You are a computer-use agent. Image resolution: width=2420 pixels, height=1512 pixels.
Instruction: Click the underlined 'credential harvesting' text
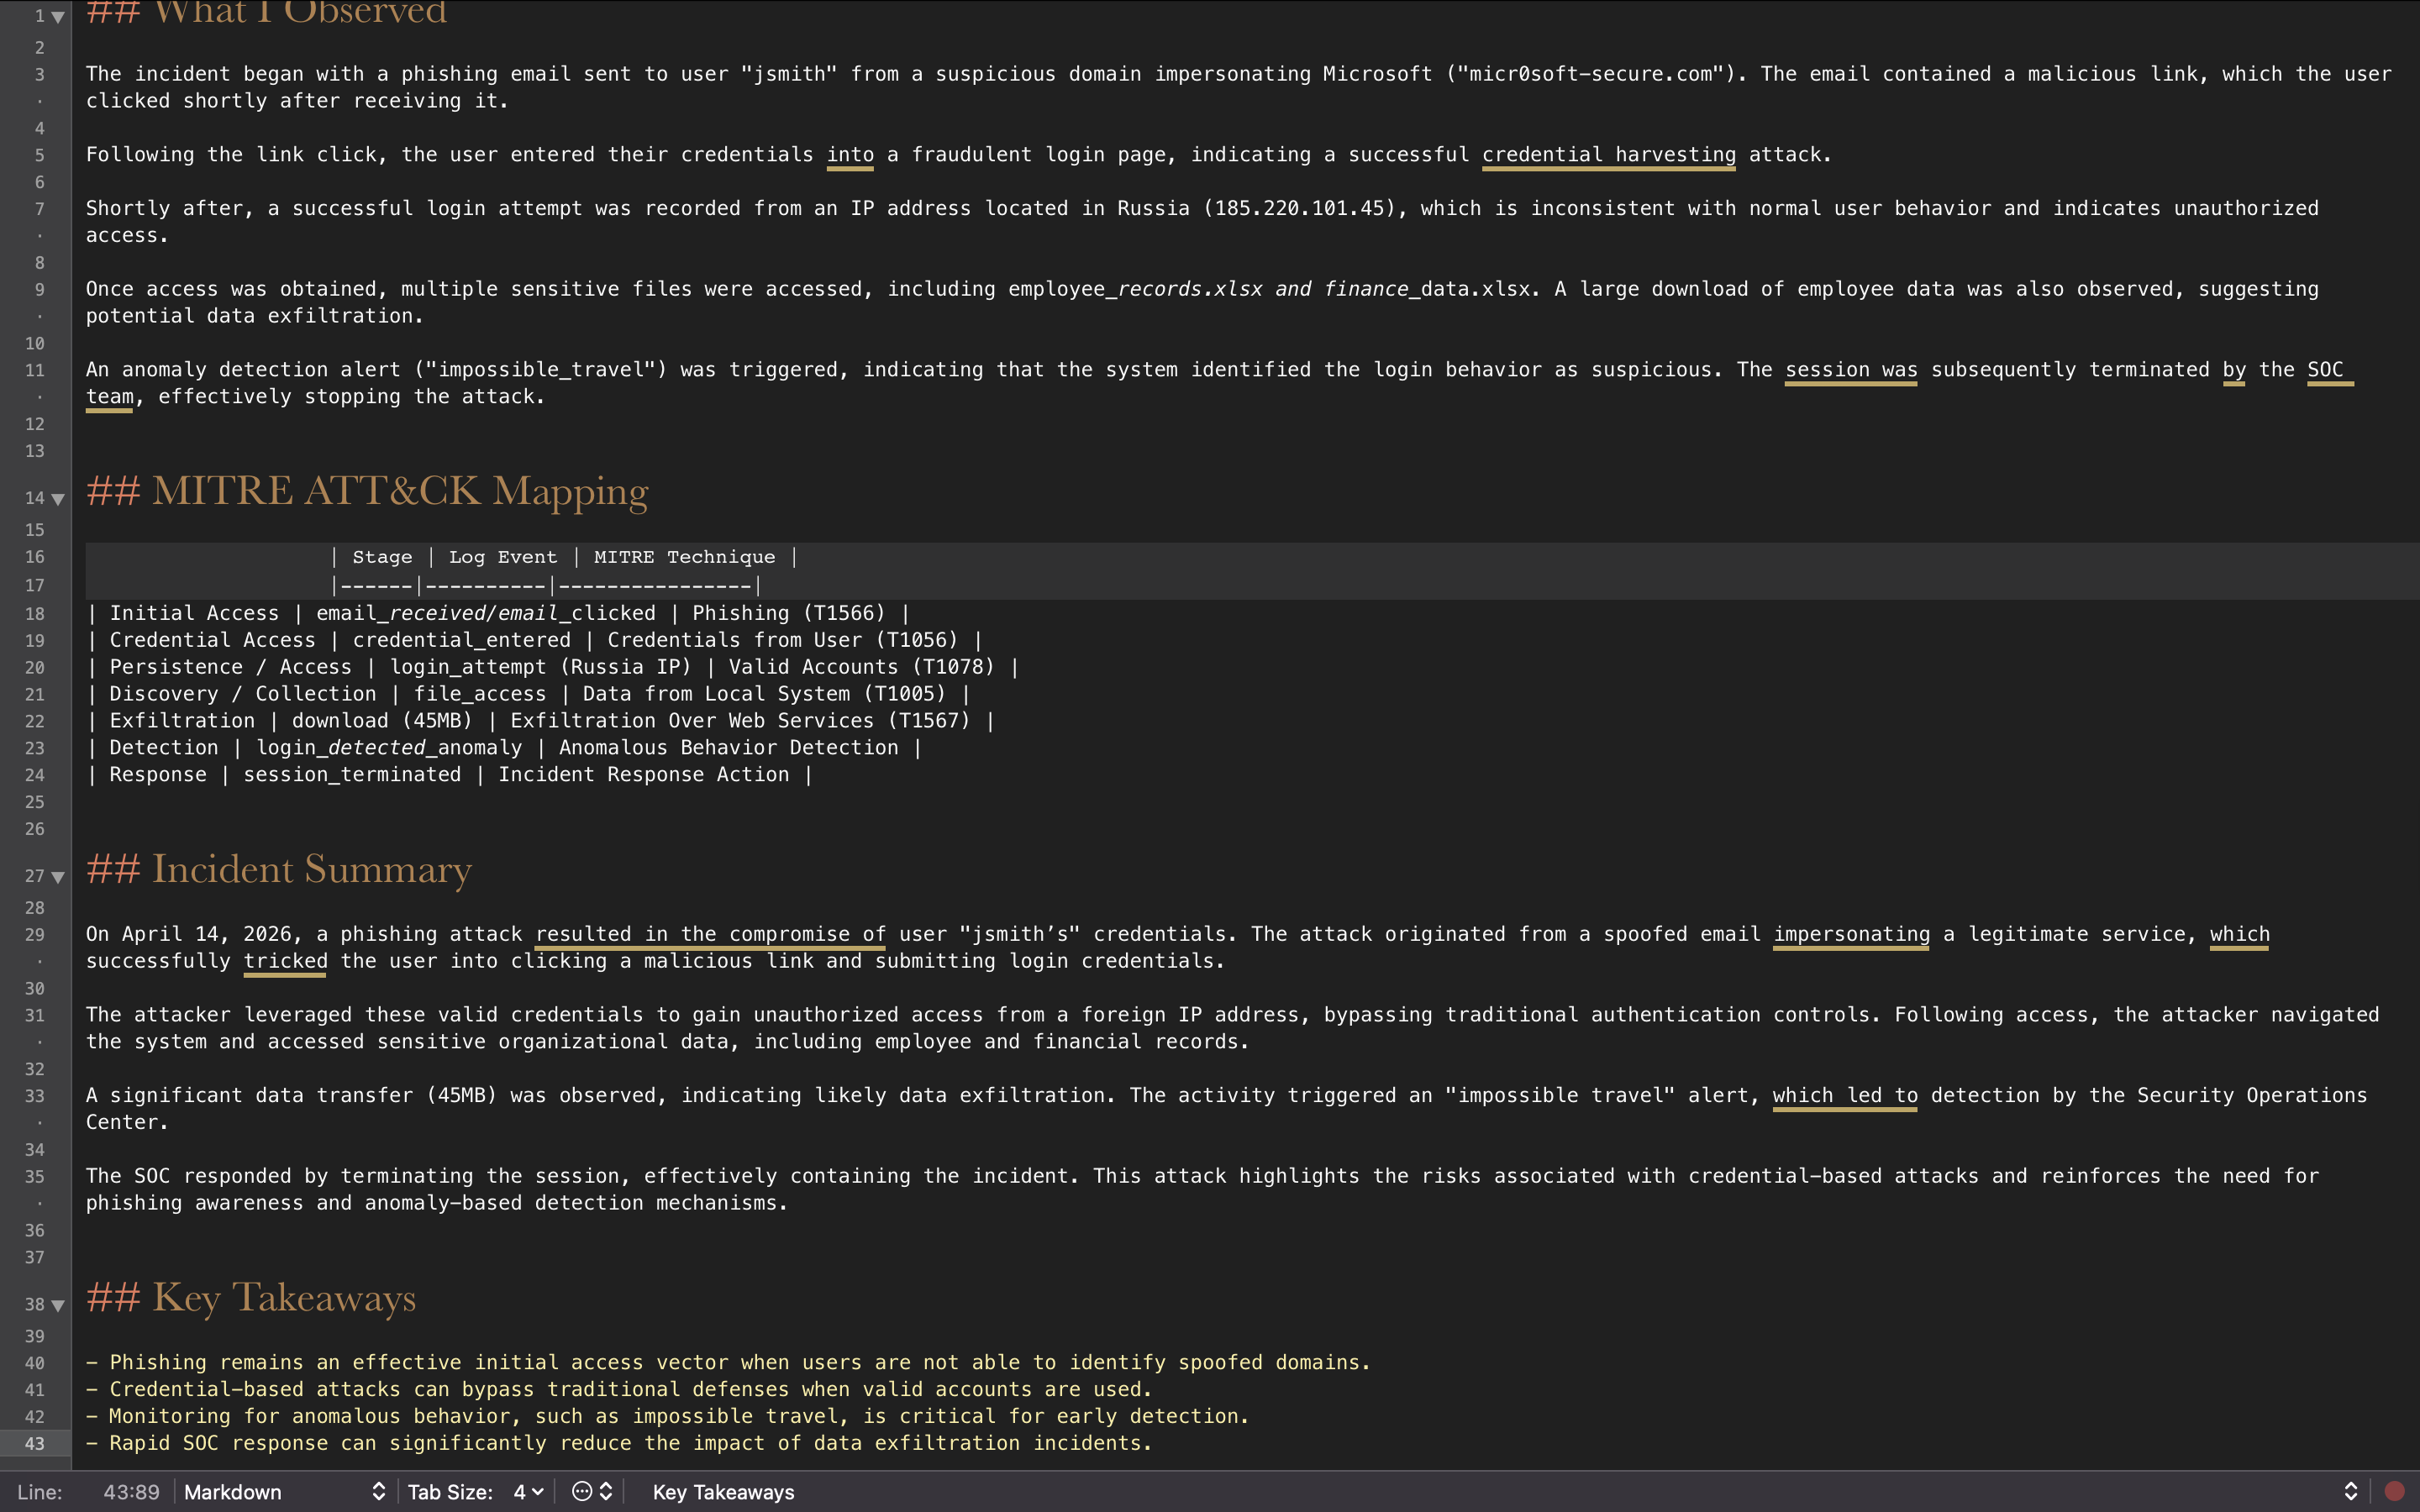[x=1608, y=155]
